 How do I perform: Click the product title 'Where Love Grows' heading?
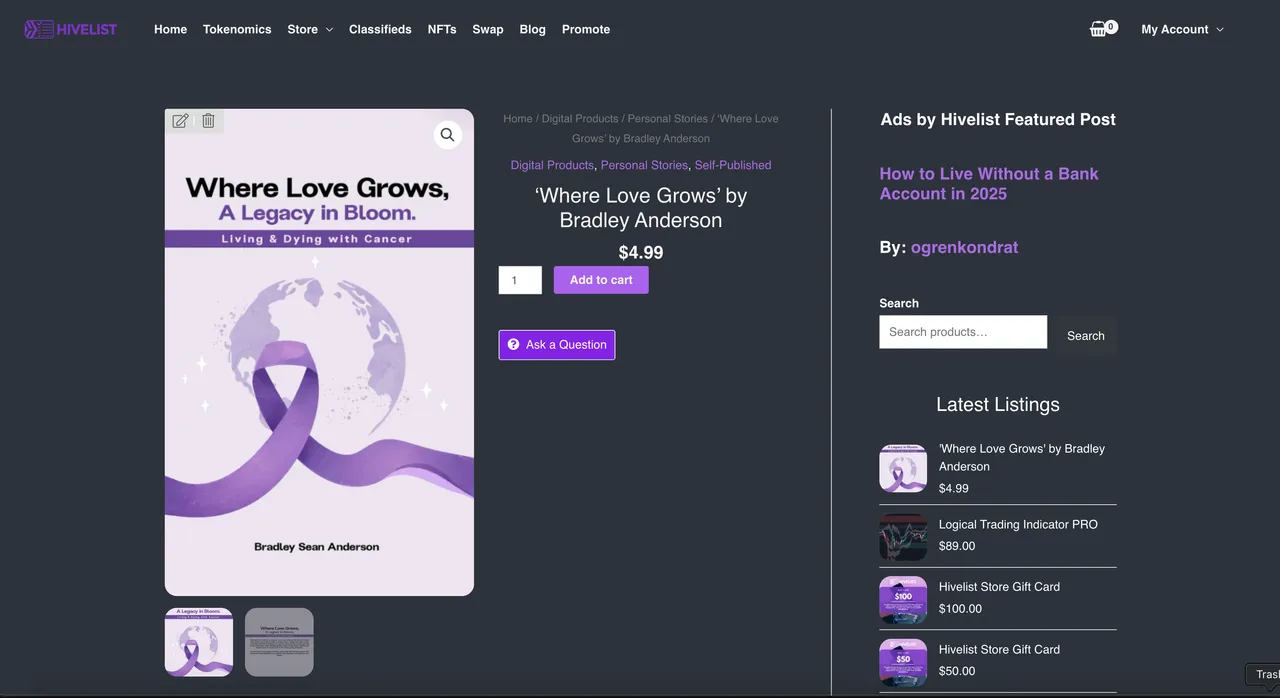(x=641, y=208)
